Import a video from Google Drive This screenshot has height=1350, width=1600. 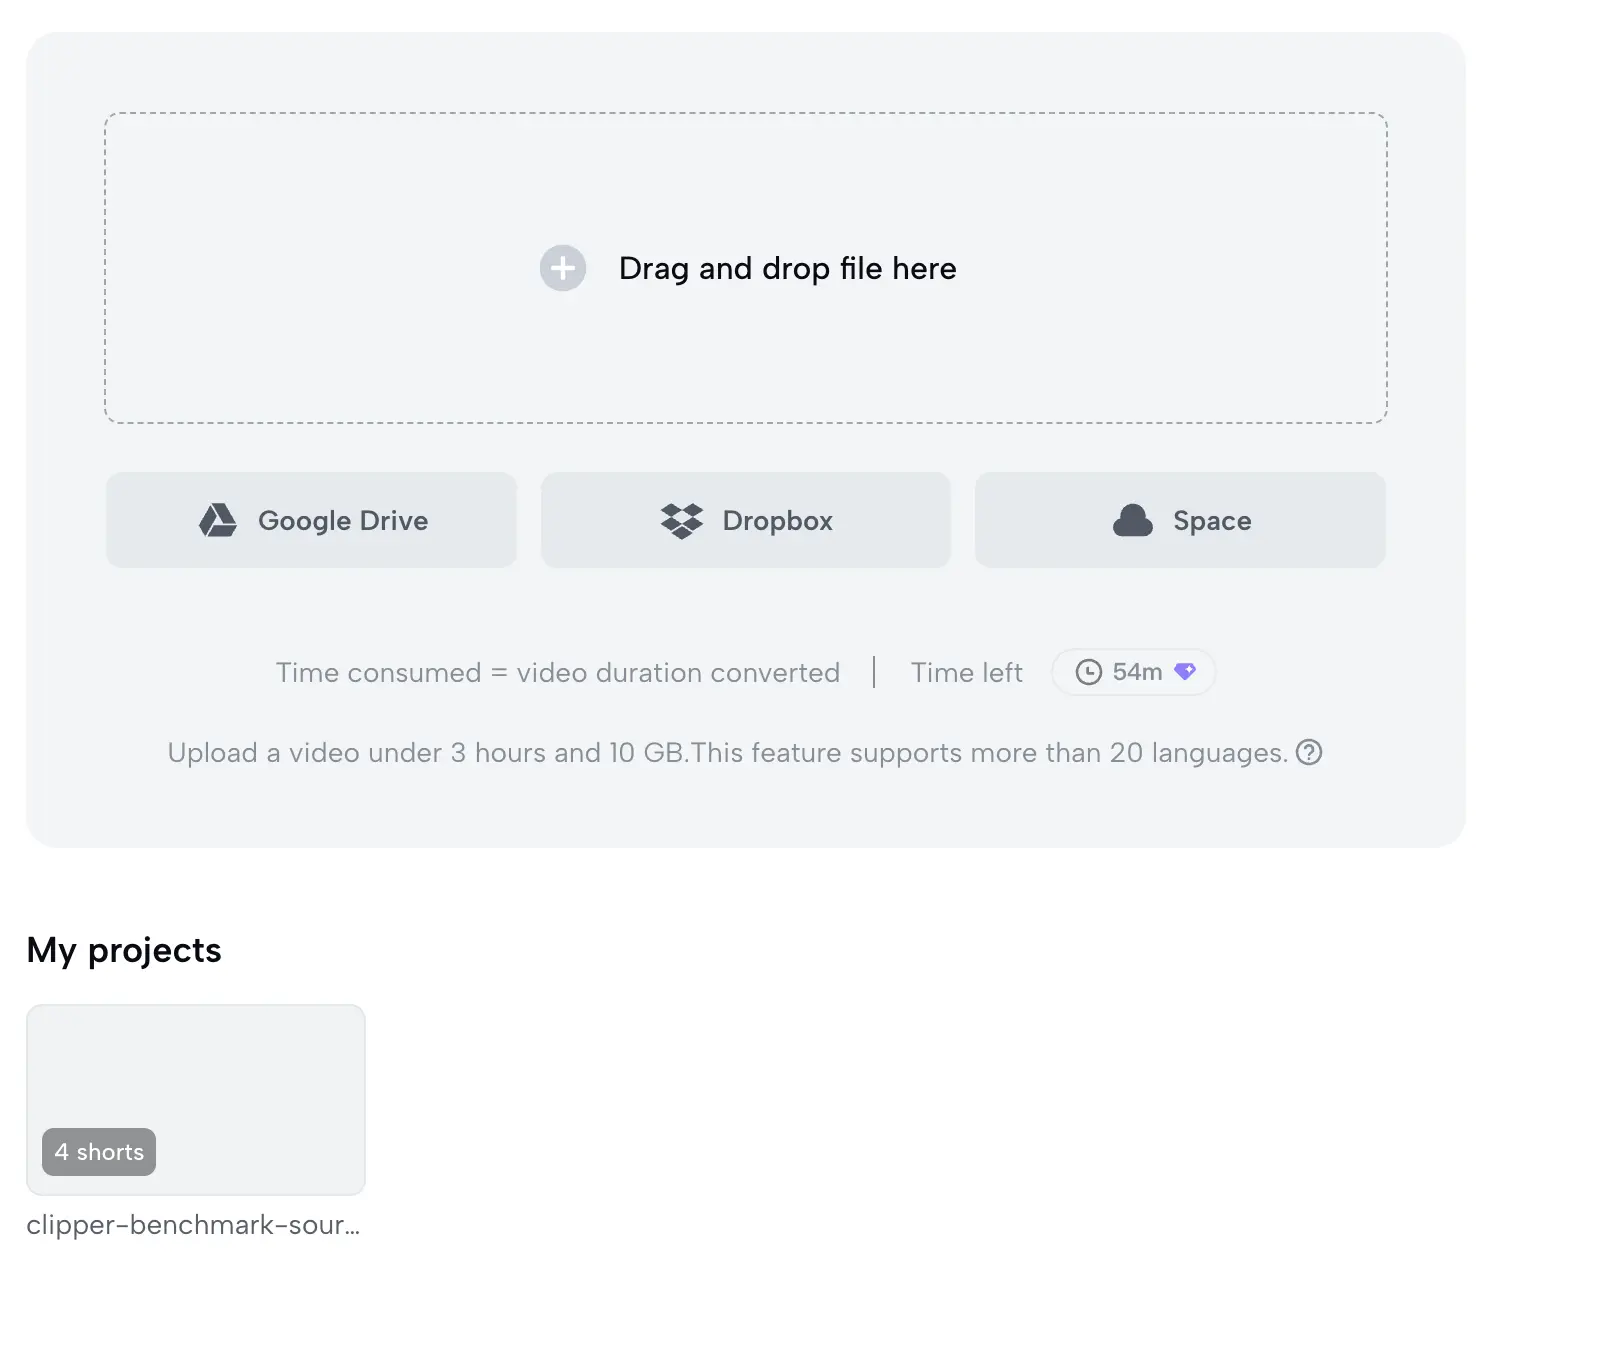(x=311, y=520)
